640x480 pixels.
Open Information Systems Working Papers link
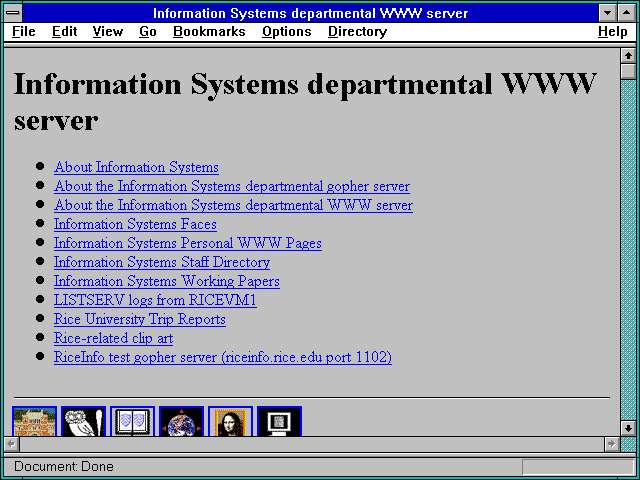click(x=167, y=282)
